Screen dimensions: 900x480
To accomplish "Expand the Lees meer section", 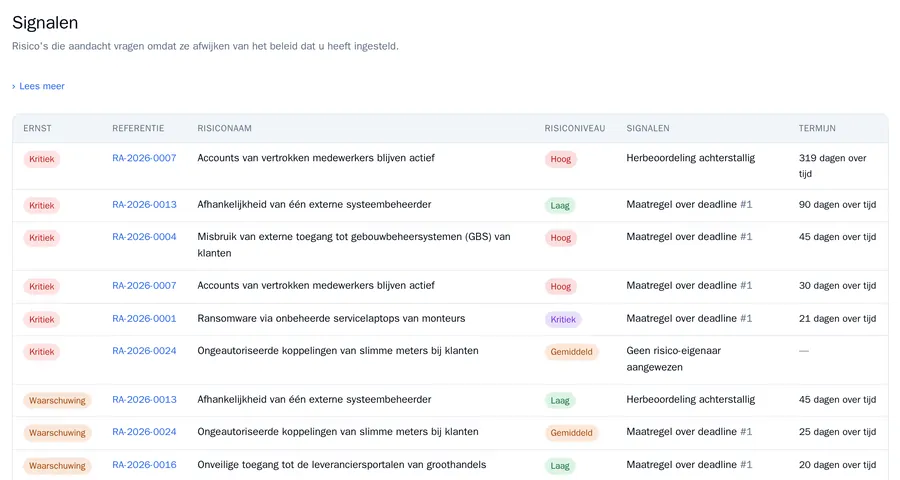I will (38, 86).
